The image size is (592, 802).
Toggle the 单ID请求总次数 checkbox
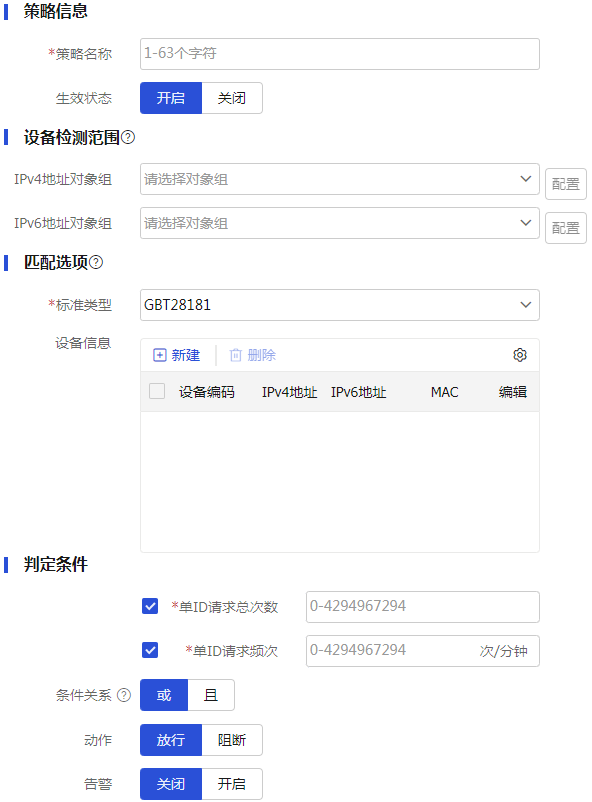tap(150, 607)
